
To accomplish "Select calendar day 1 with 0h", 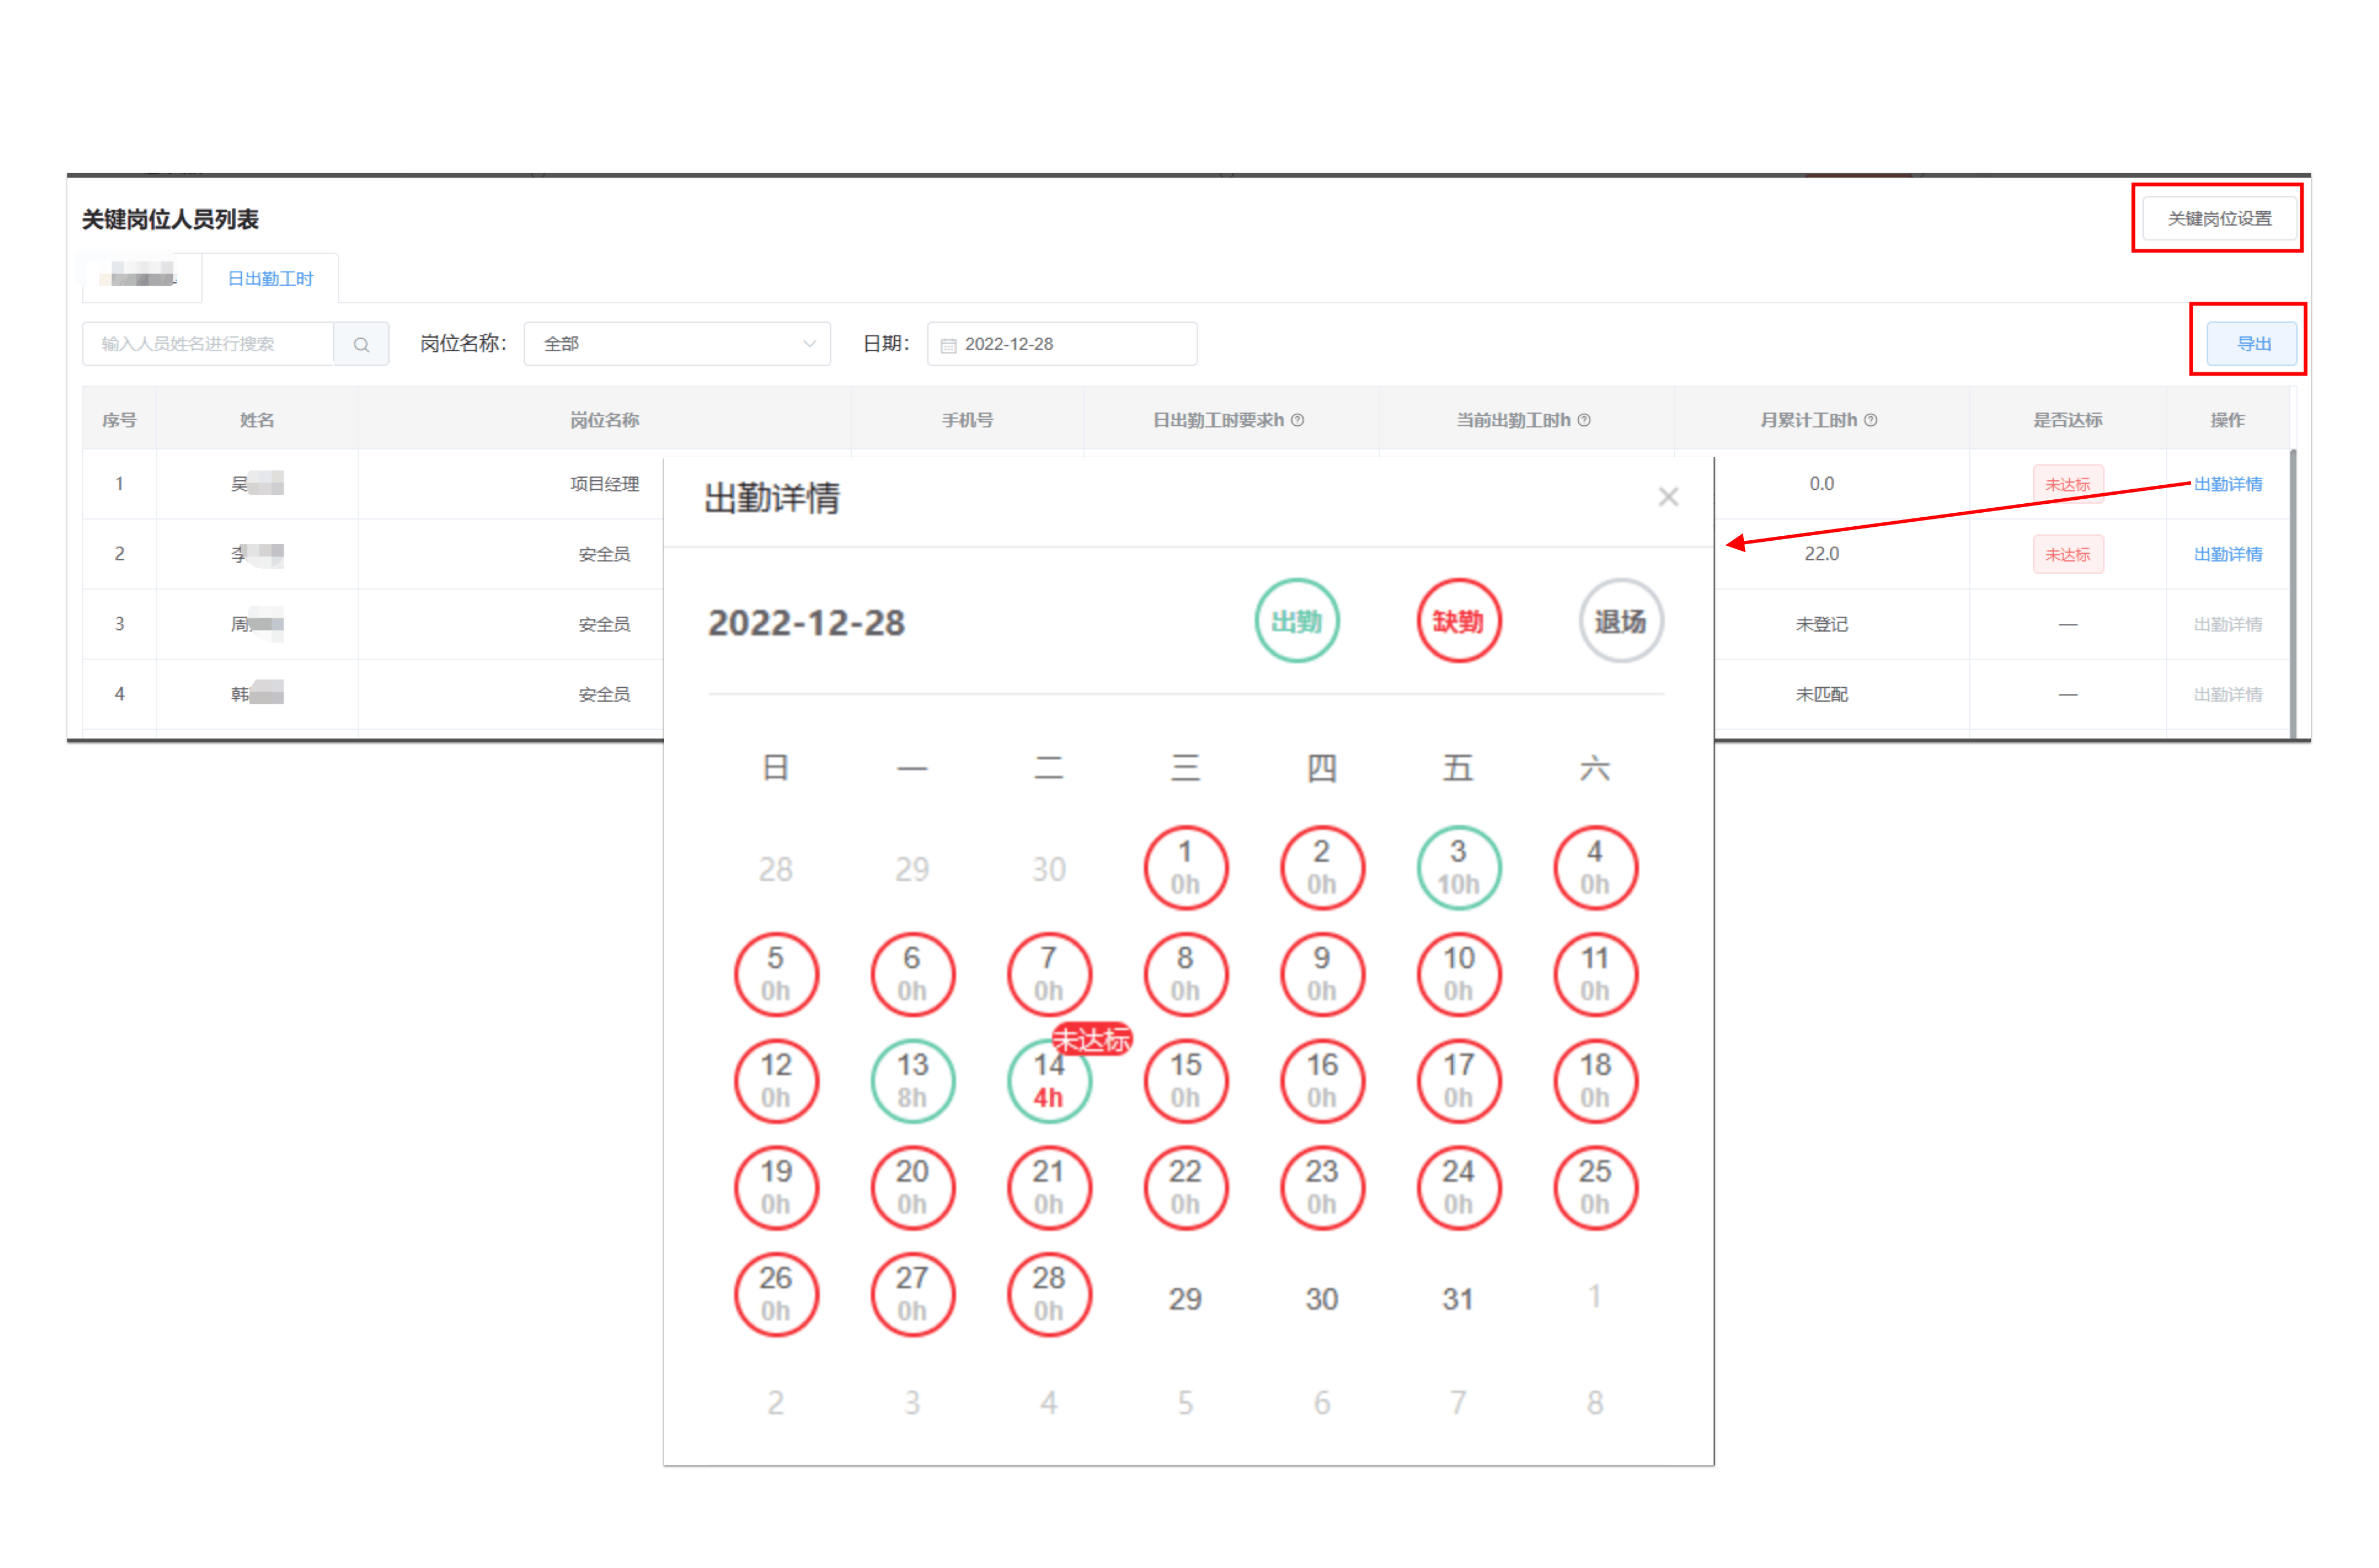I will click(1185, 867).
